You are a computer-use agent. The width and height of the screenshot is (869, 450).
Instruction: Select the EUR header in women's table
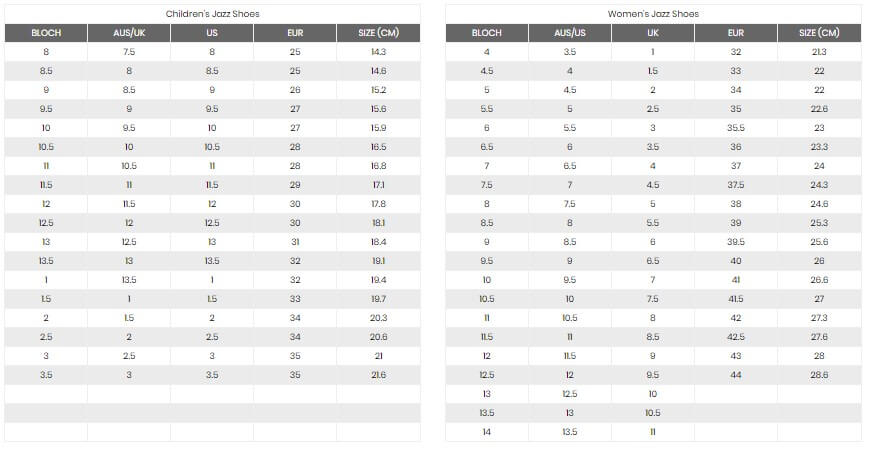coord(736,33)
